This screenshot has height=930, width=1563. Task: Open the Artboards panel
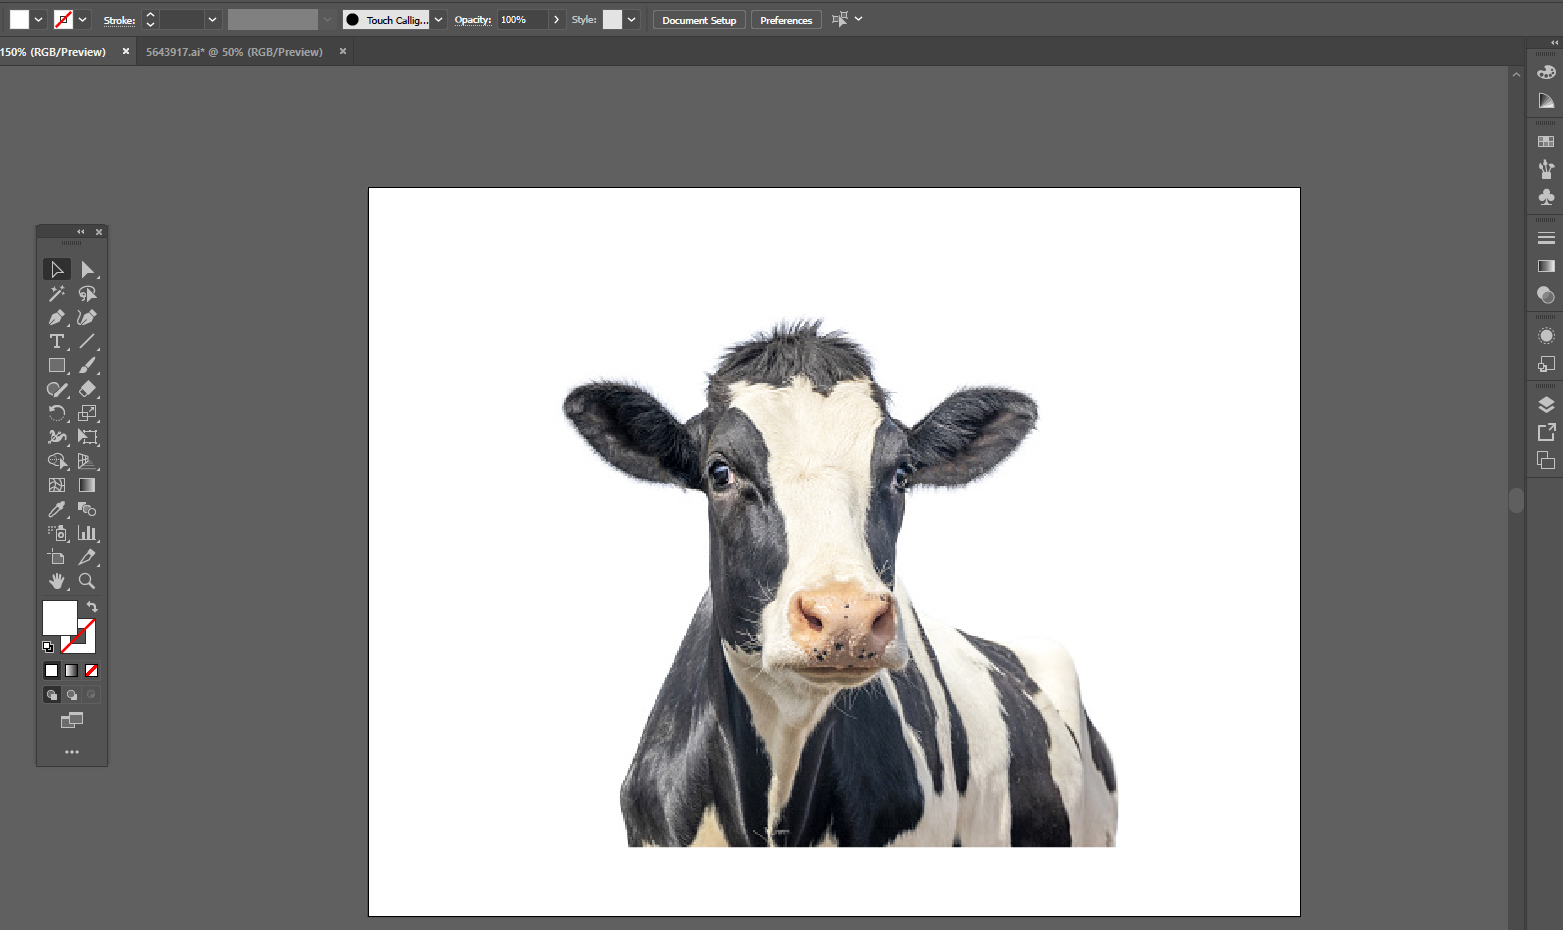pyautogui.click(x=1546, y=460)
